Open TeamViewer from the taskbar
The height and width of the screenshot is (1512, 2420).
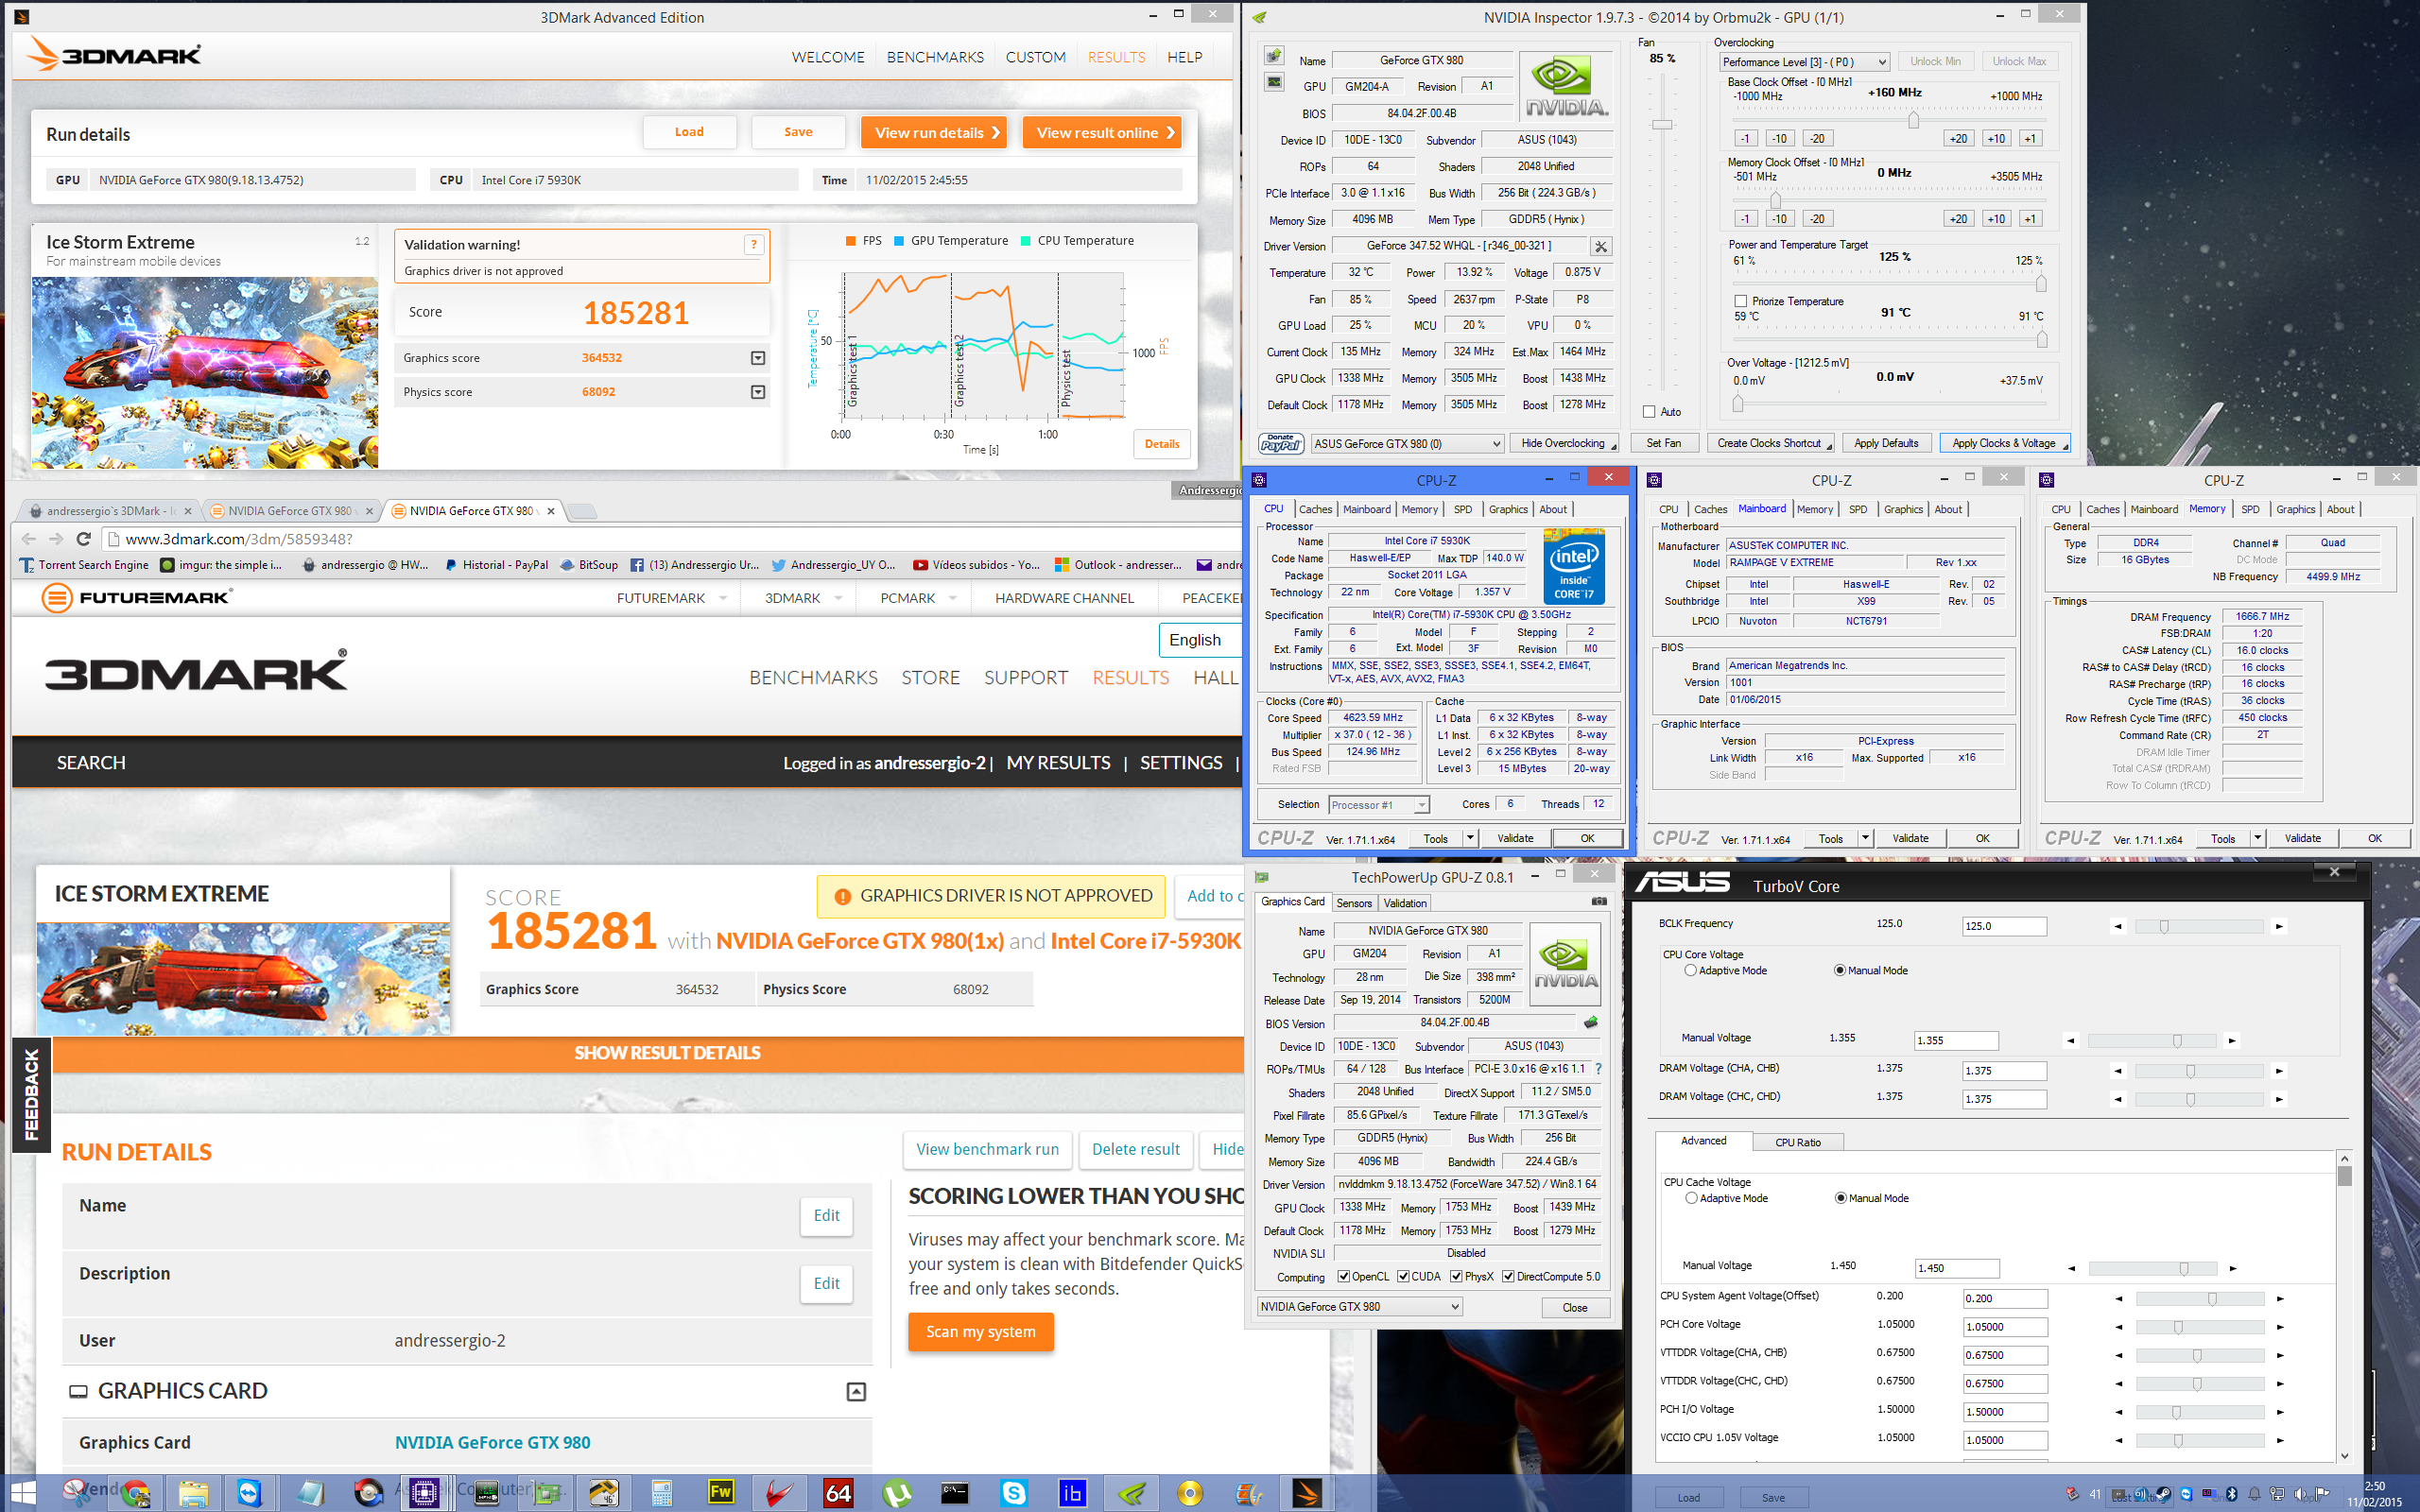(249, 1493)
